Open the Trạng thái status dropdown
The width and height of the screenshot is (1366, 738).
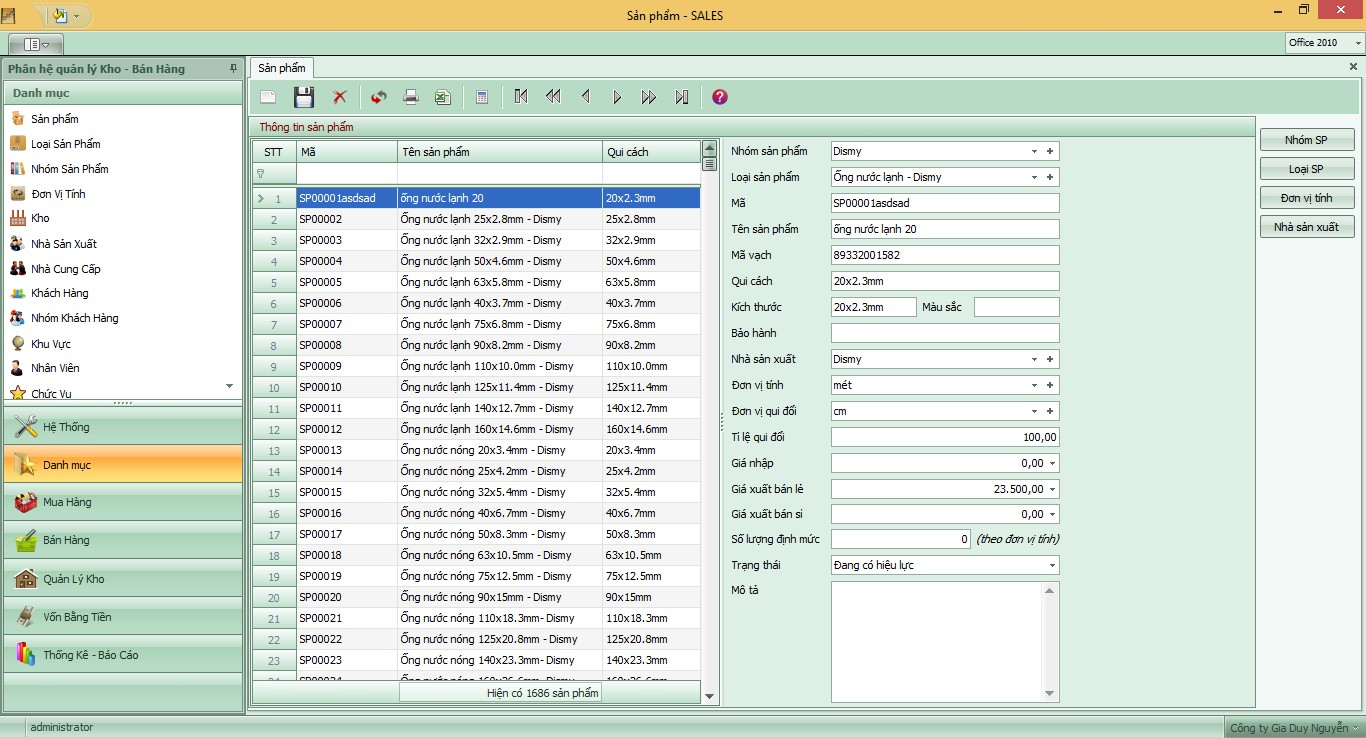tap(1052, 566)
